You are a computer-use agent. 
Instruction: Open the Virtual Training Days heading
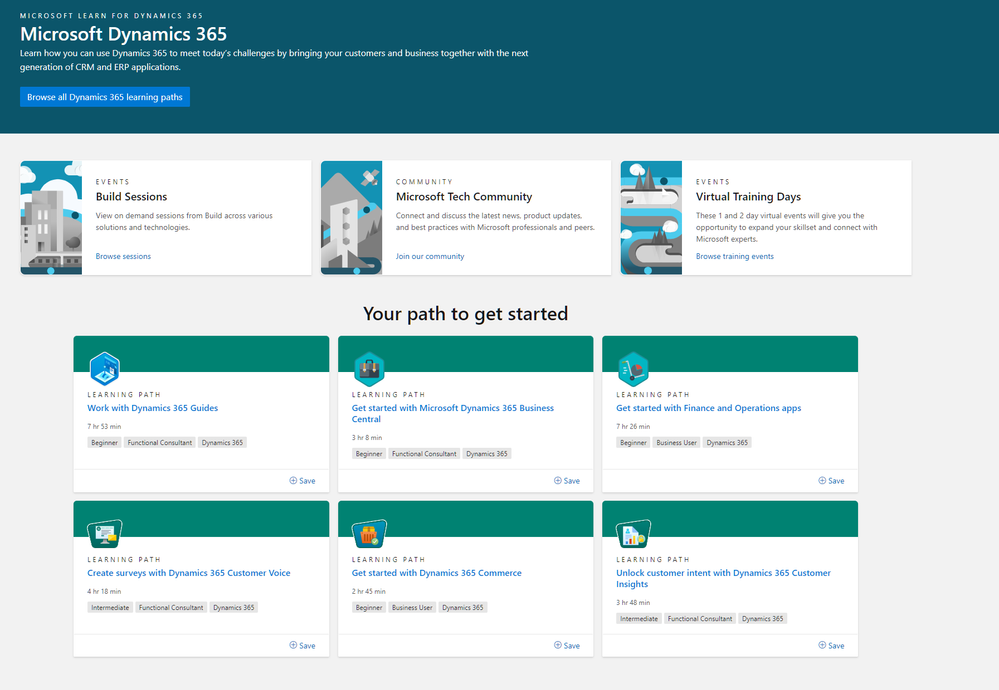[x=748, y=197]
